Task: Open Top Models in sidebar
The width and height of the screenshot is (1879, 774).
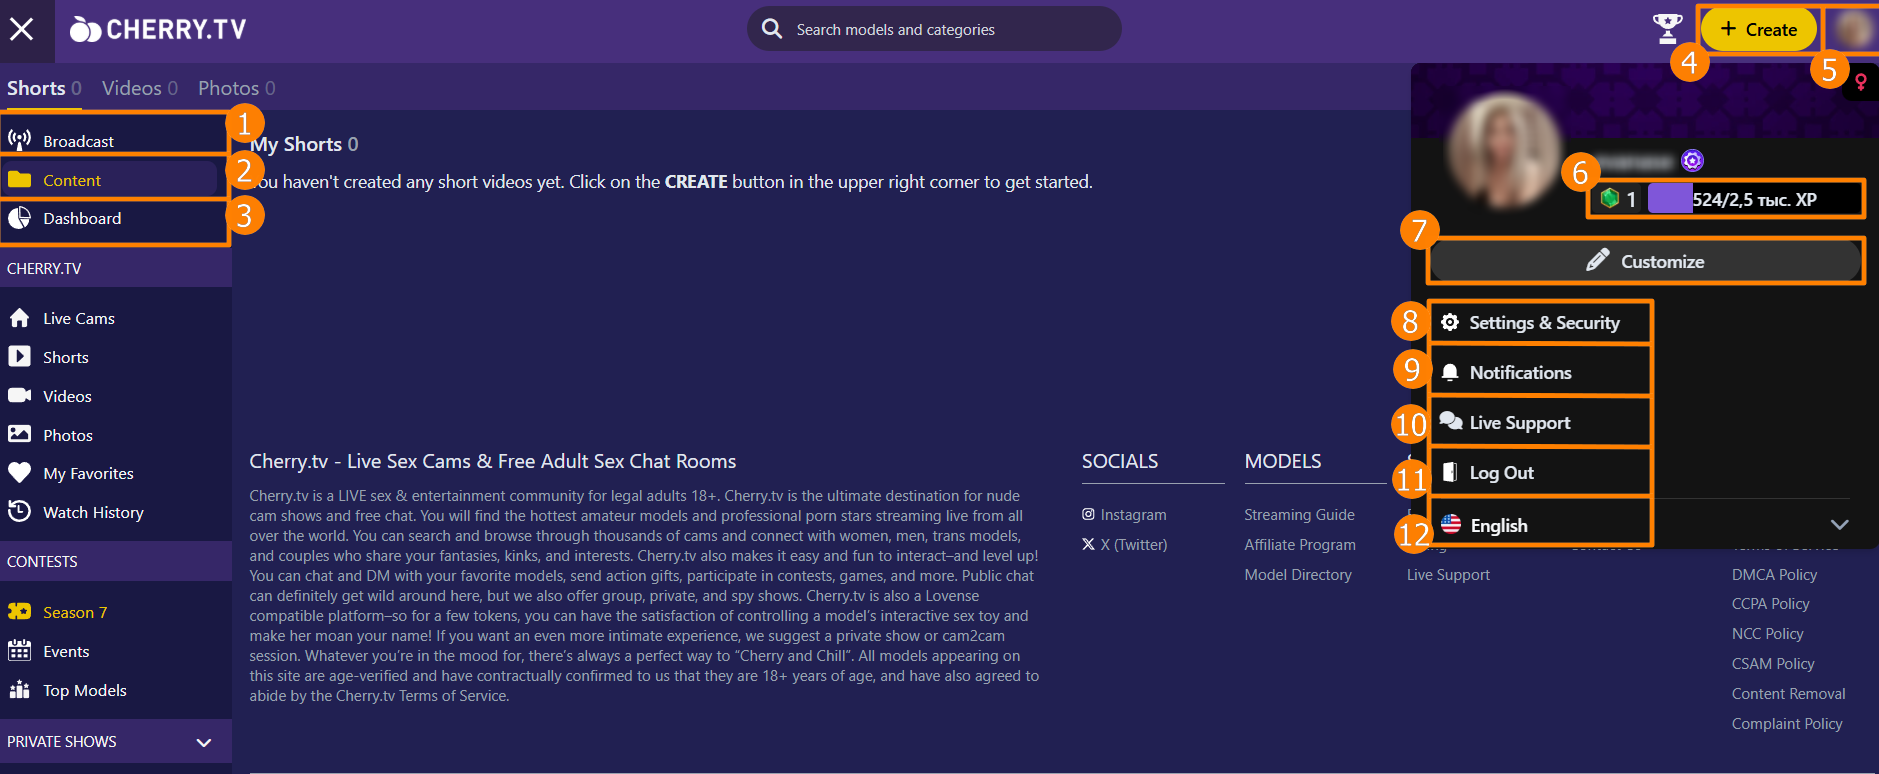Action: click(x=84, y=691)
